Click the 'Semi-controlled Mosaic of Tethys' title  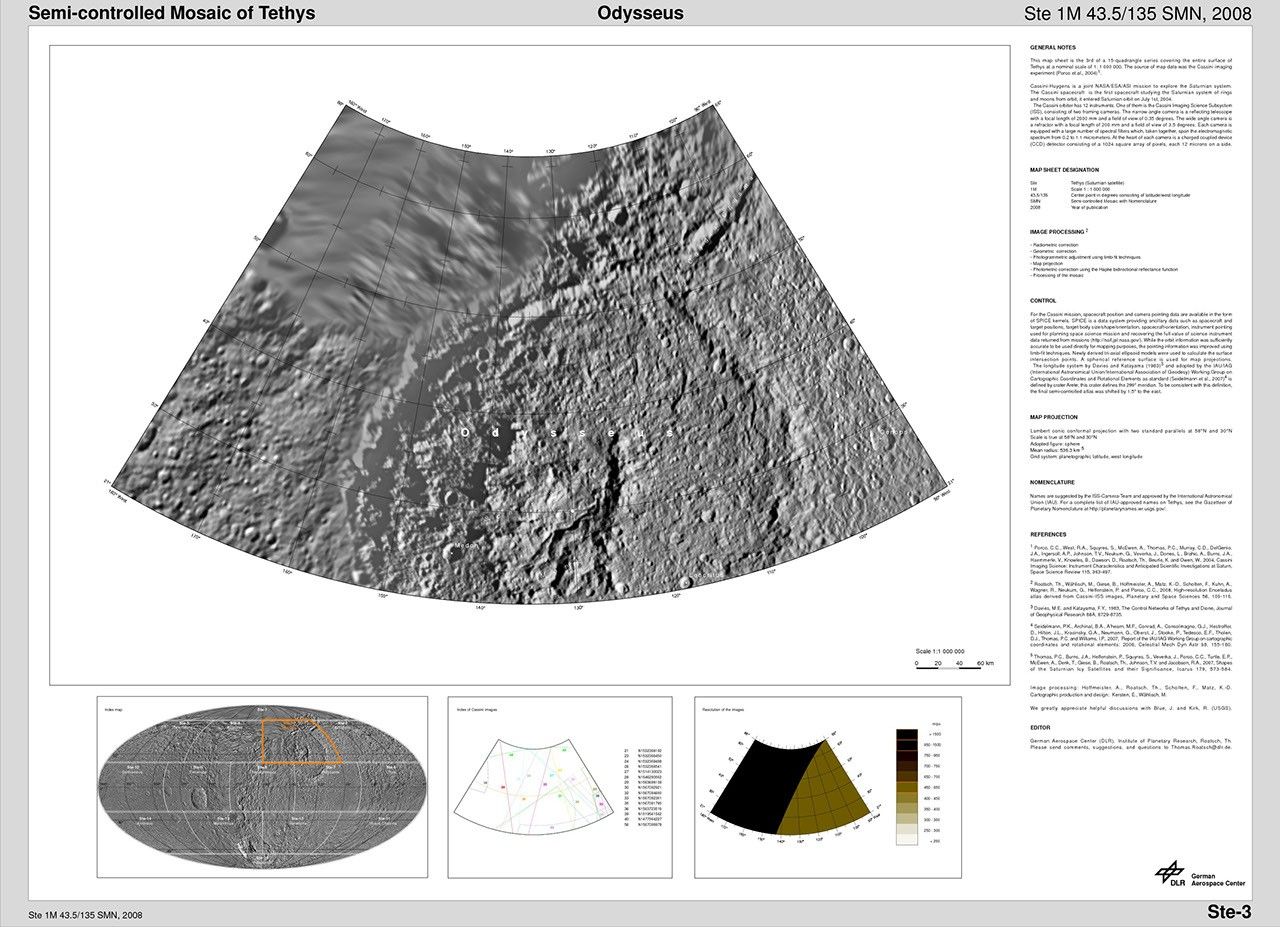(x=172, y=13)
